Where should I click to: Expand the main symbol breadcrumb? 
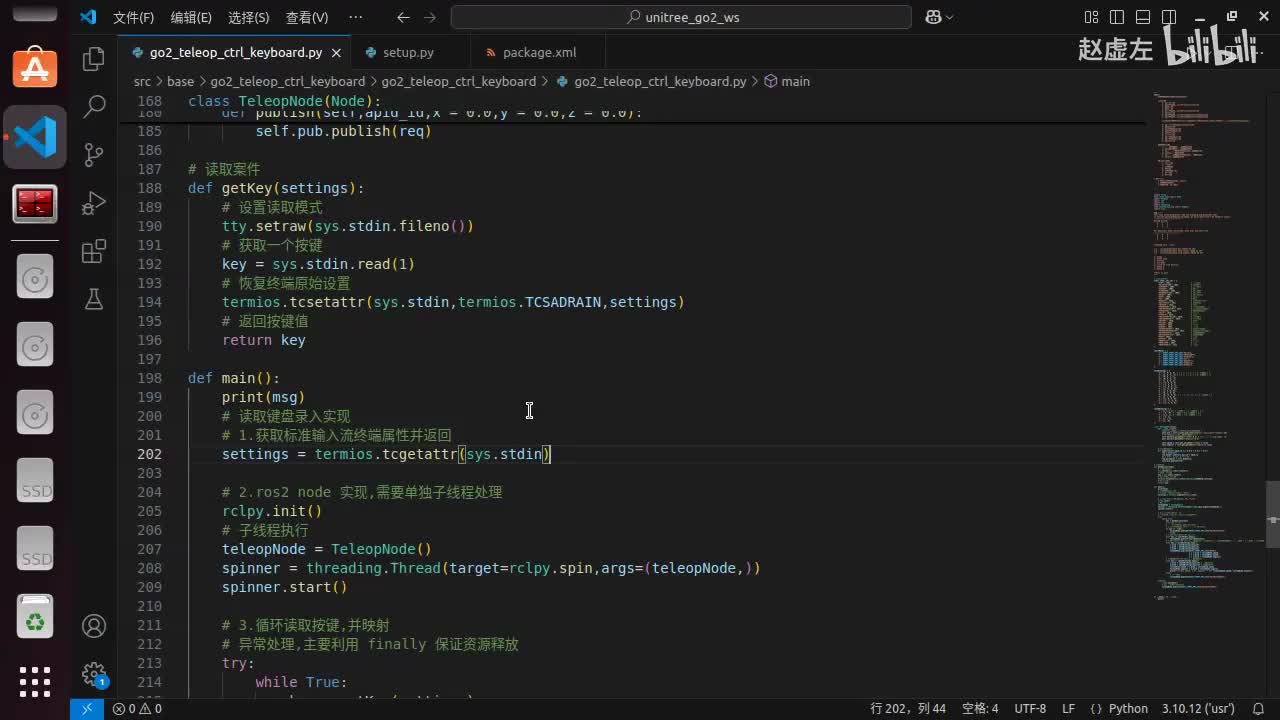pos(787,81)
